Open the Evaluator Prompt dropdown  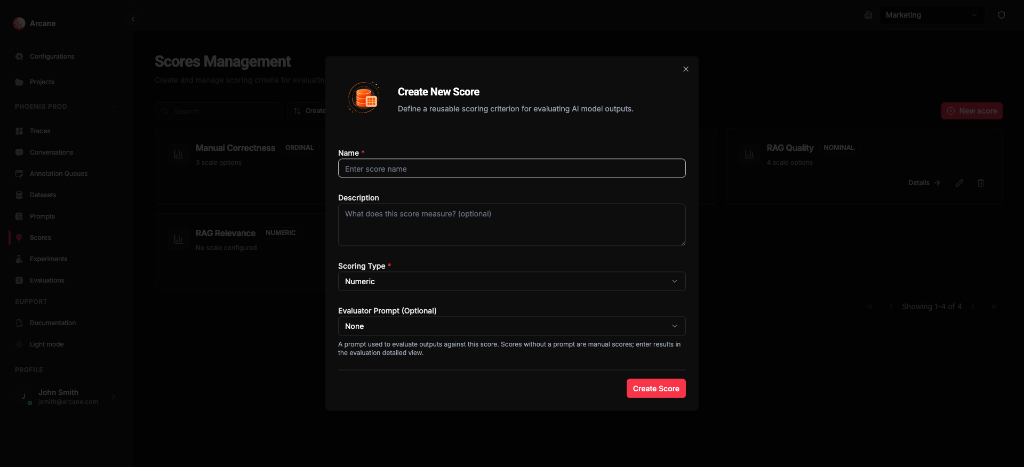pos(511,326)
